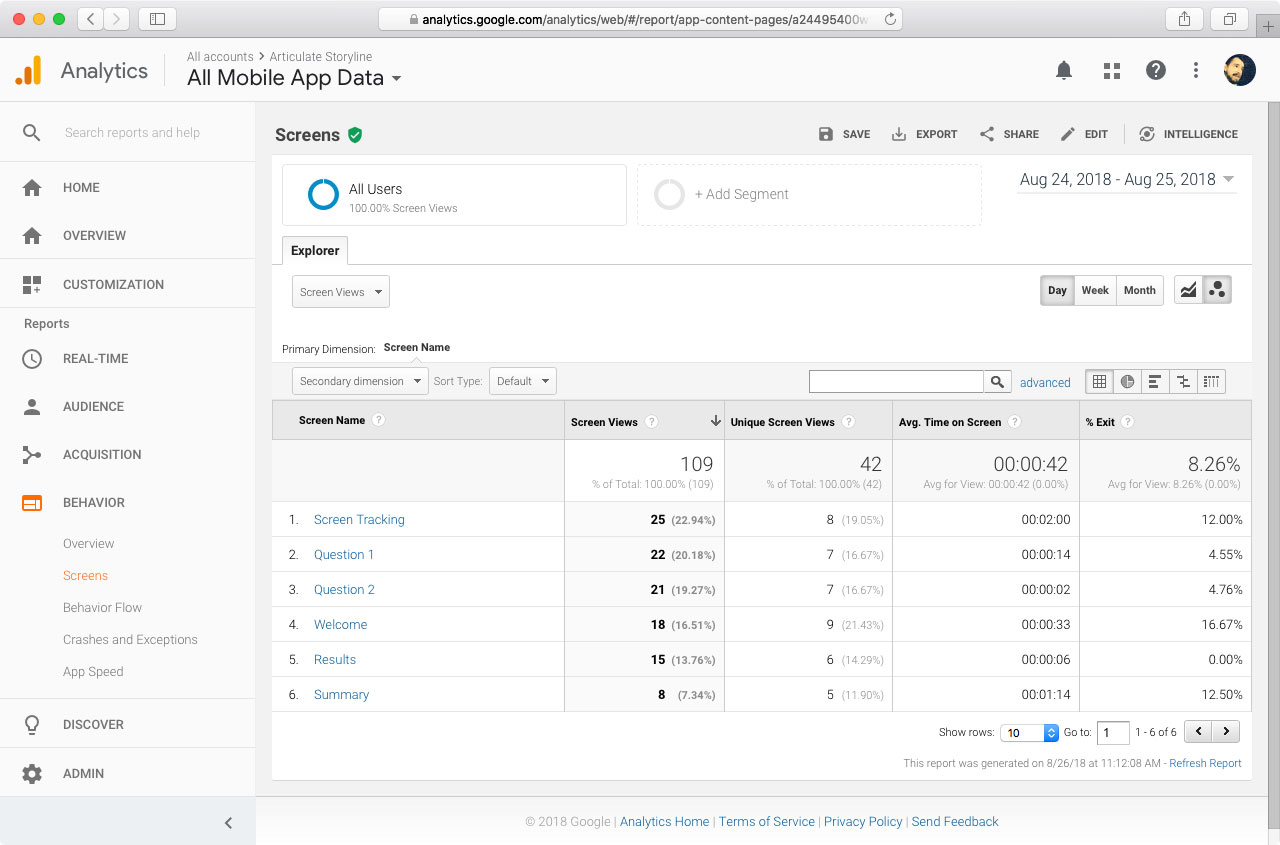Viewport: 1280px width, 845px height.
Task: Select the Month time granularity
Action: (x=1139, y=290)
